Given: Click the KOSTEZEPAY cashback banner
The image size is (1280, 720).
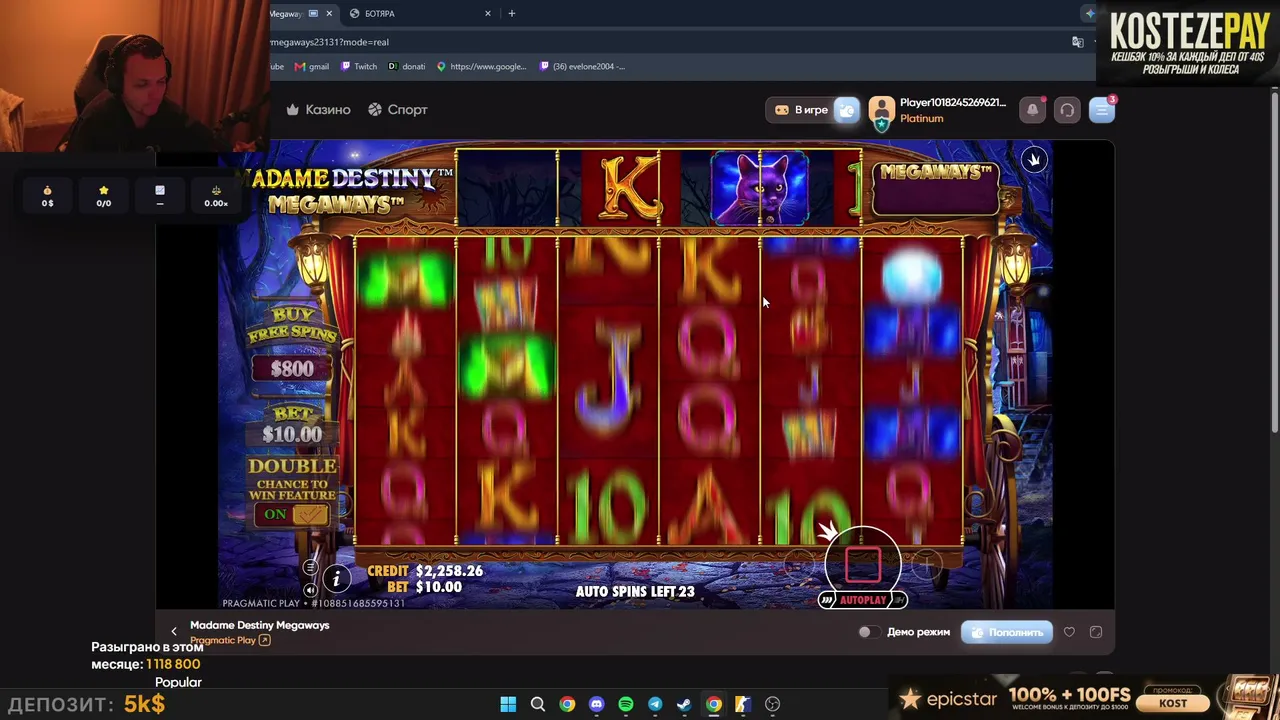Looking at the screenshot, I should pos(1188,43).
